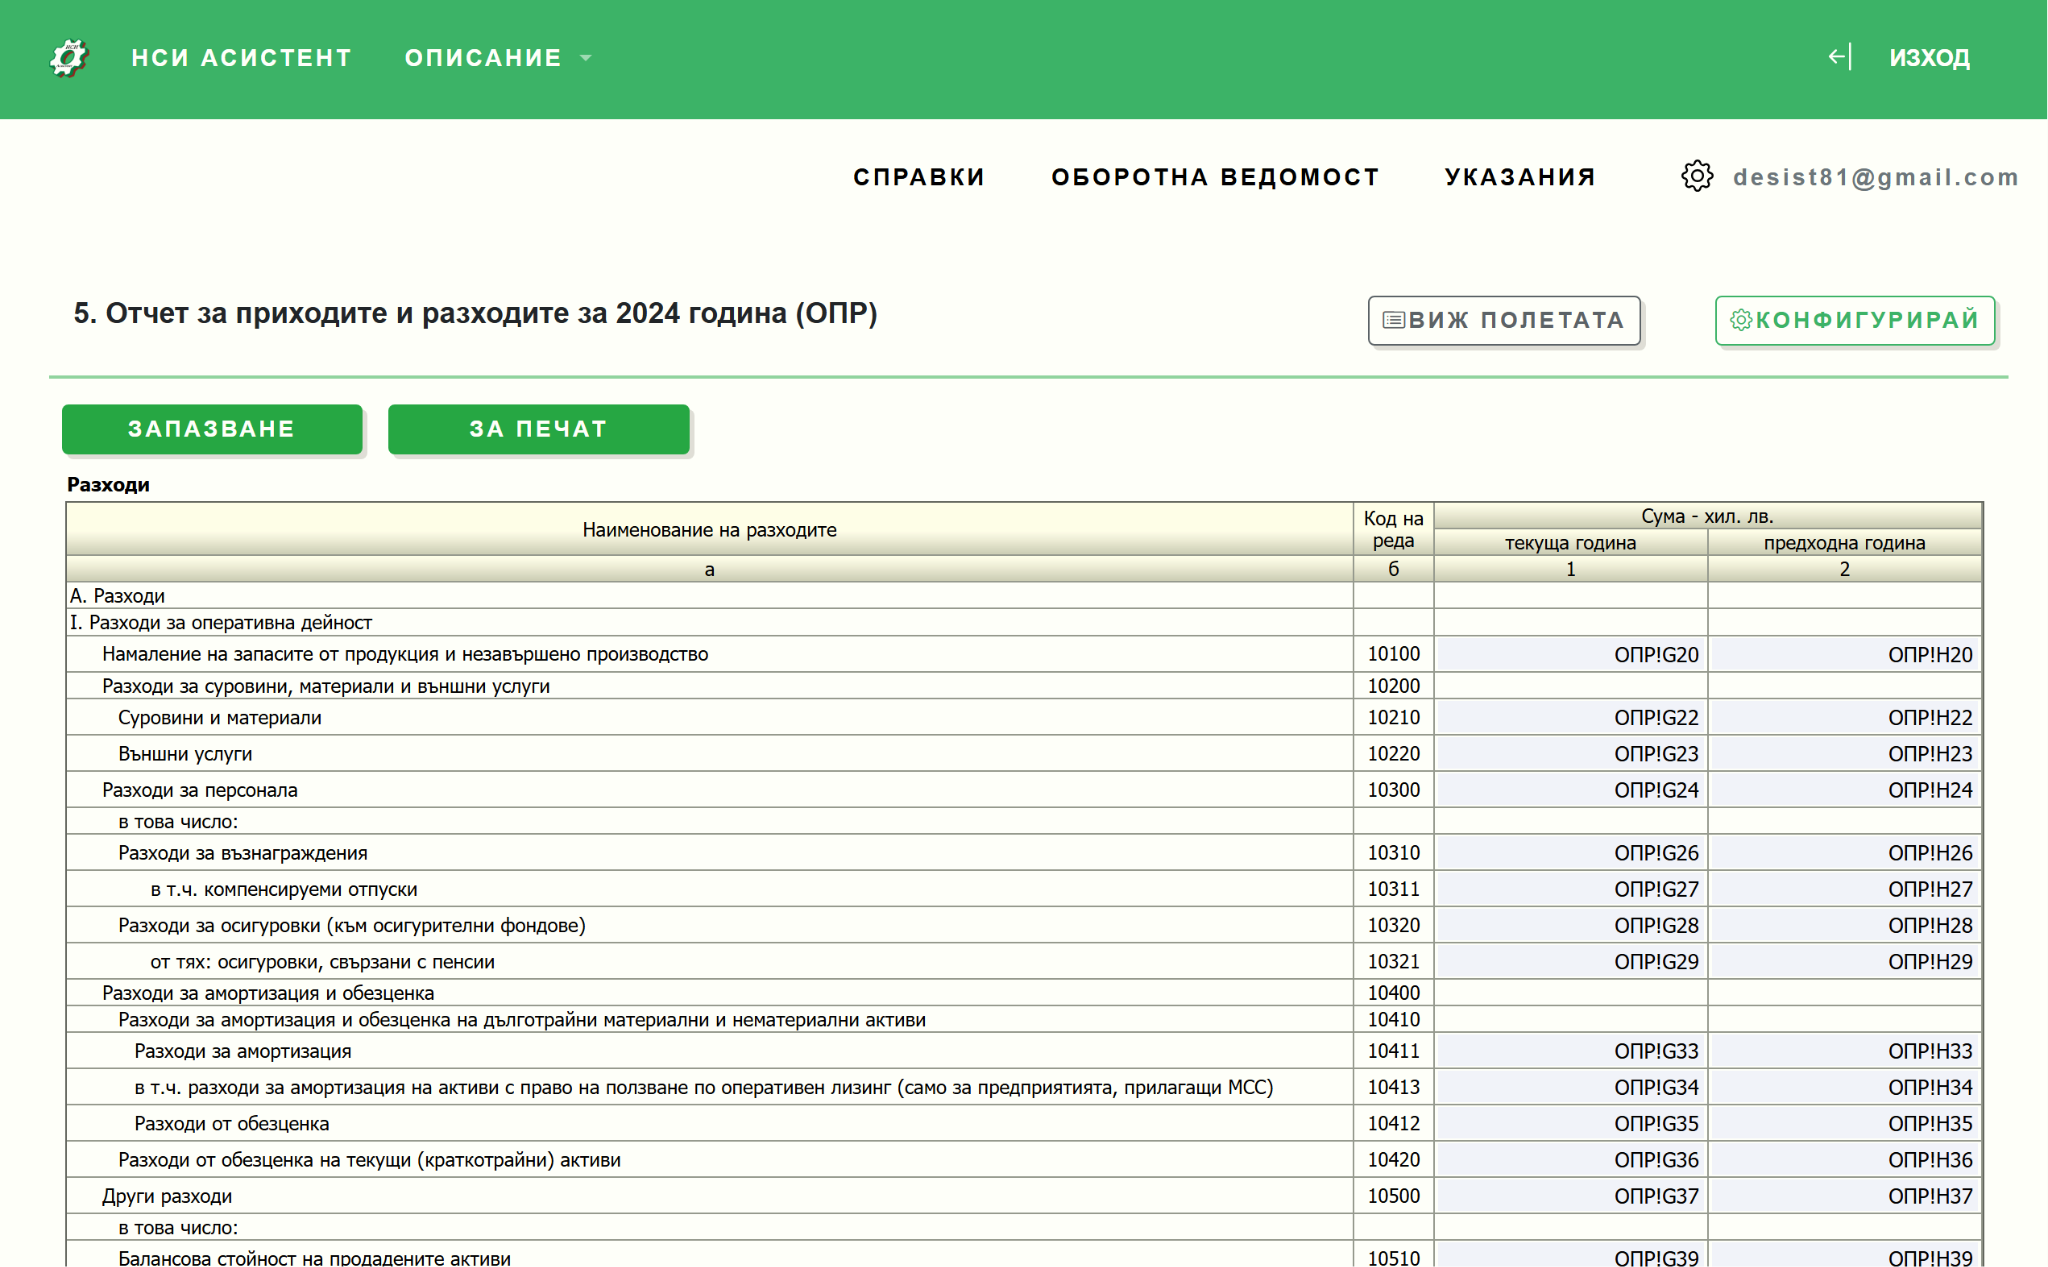This screenshot has height=1267, width=2048.
Task: Click НСИ АСИСТЕНТ home link
Action: tap(241, 58)
